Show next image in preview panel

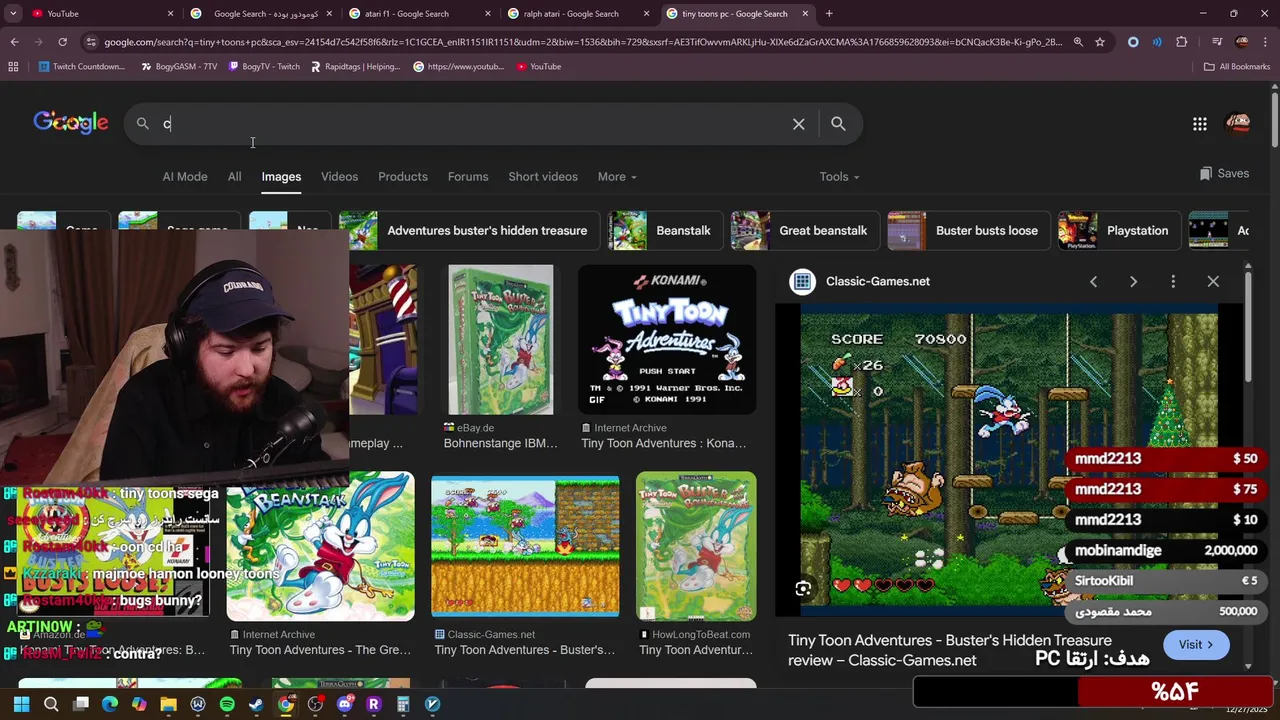1133,282
